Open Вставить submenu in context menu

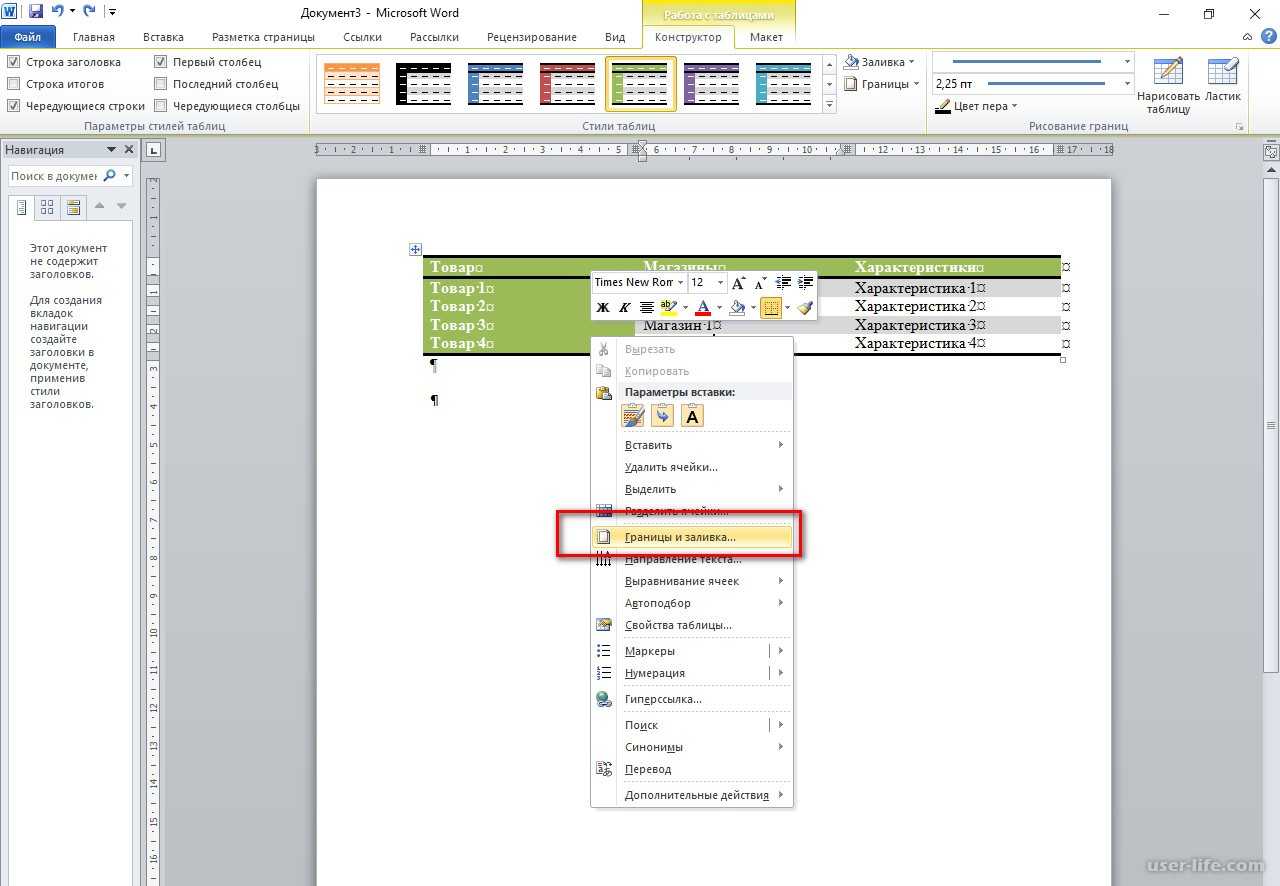point(692,445)
